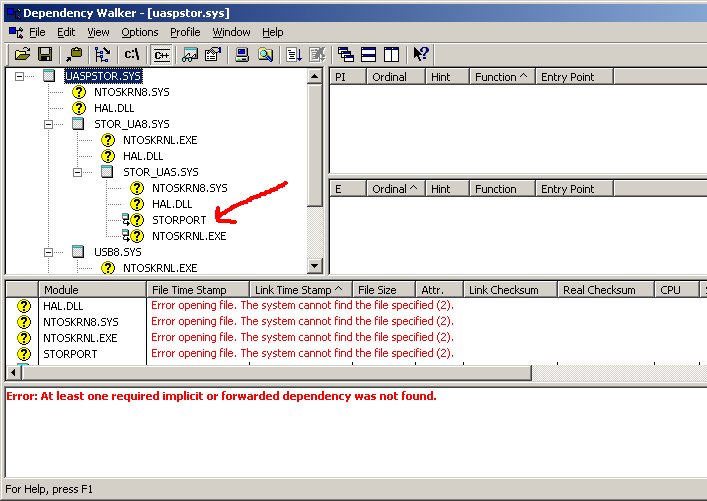Sort by Link Time Stamp column header
This screenshot has height=501, width=707.
301,290
